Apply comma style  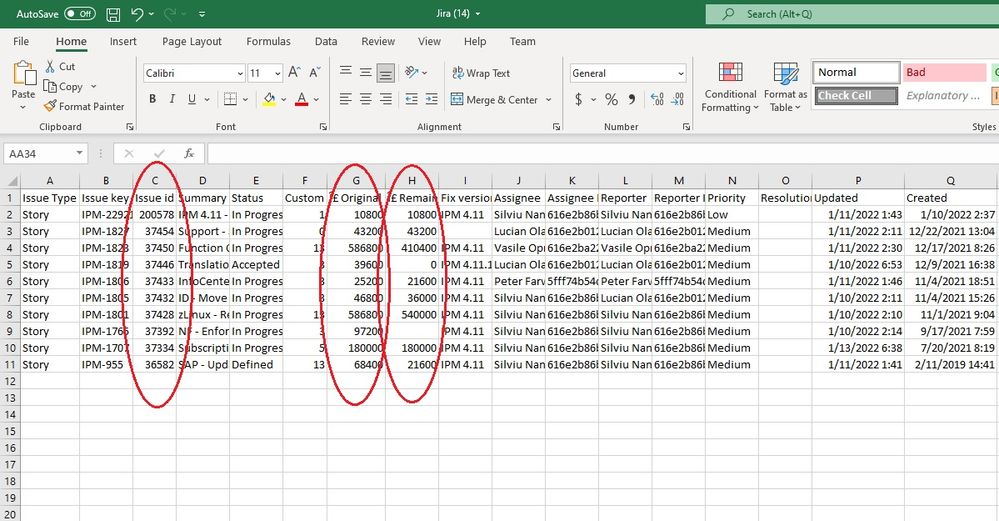point(631,99)
